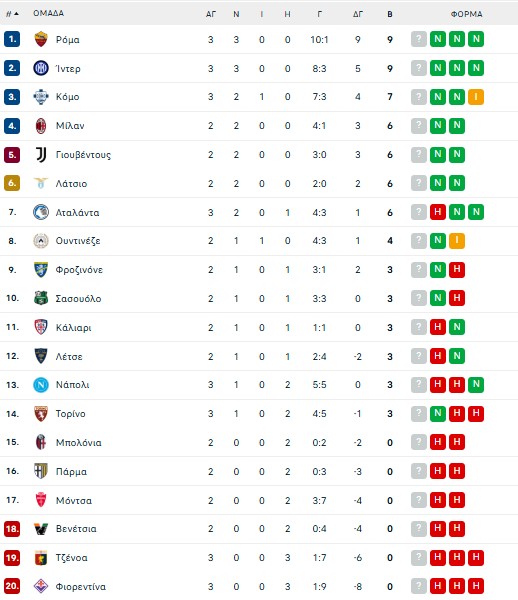Sort by the ΔΓ goal difference header

point(358,14)
